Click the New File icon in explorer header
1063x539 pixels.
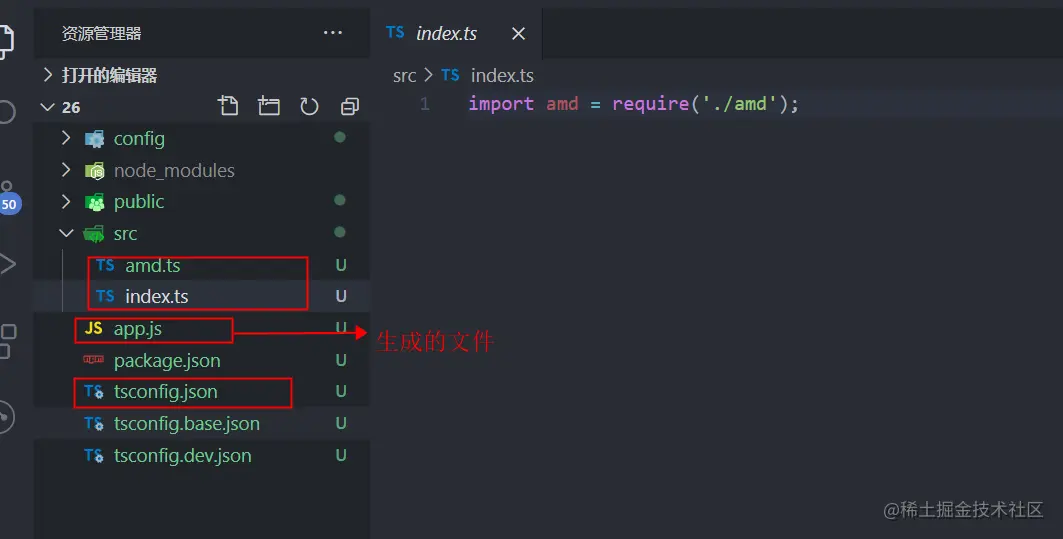point(228,106)
